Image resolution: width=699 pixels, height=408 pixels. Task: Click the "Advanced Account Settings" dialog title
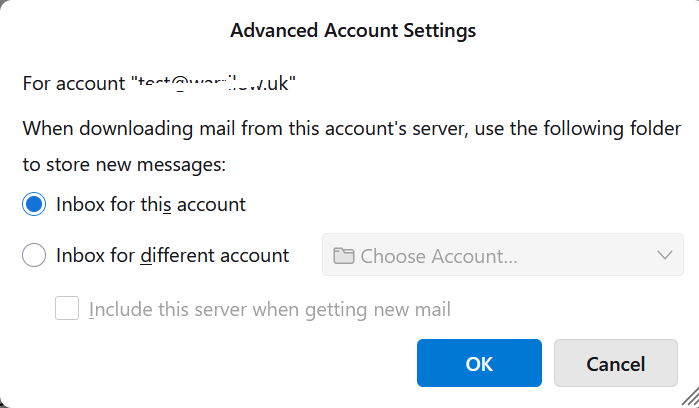[353, 31]
